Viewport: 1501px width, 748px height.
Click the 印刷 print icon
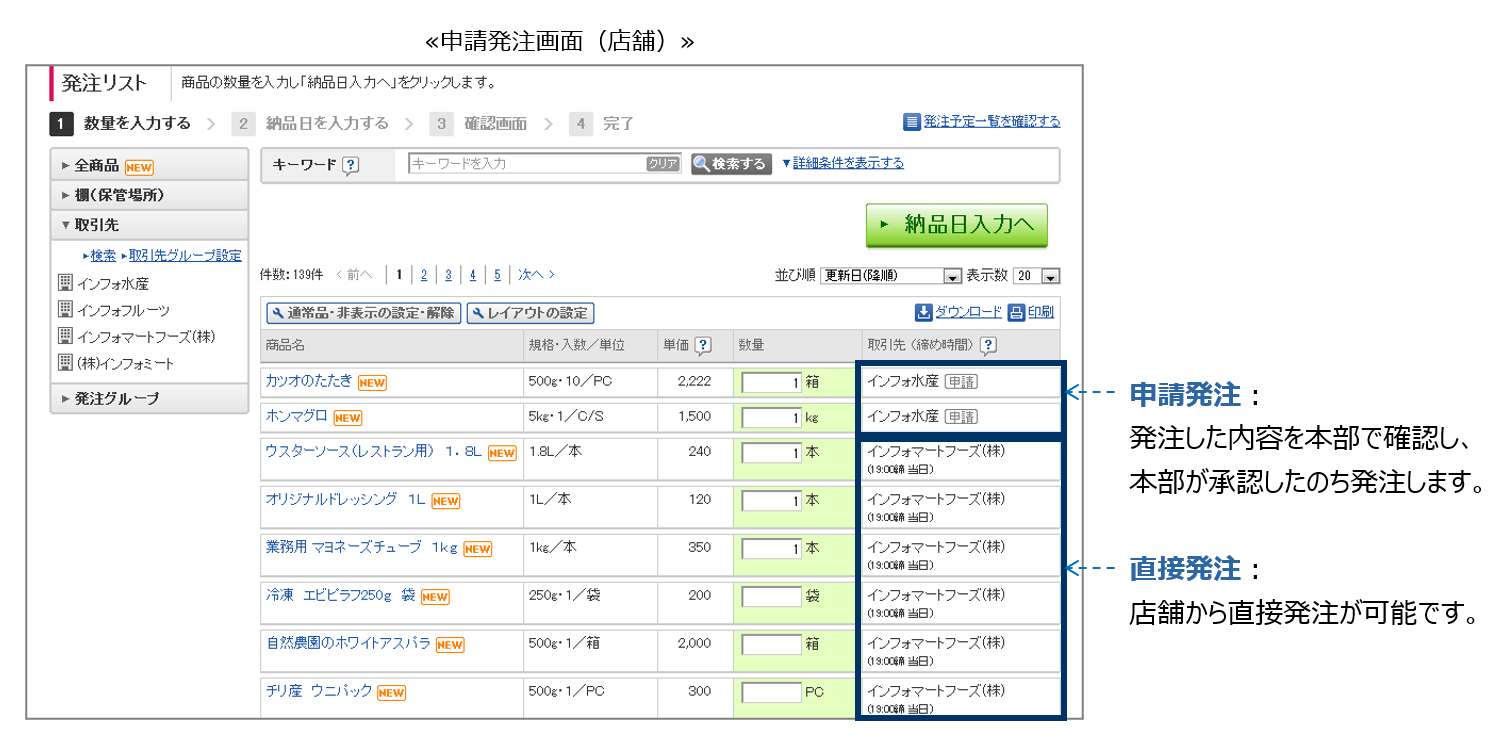coord(1016,312)
